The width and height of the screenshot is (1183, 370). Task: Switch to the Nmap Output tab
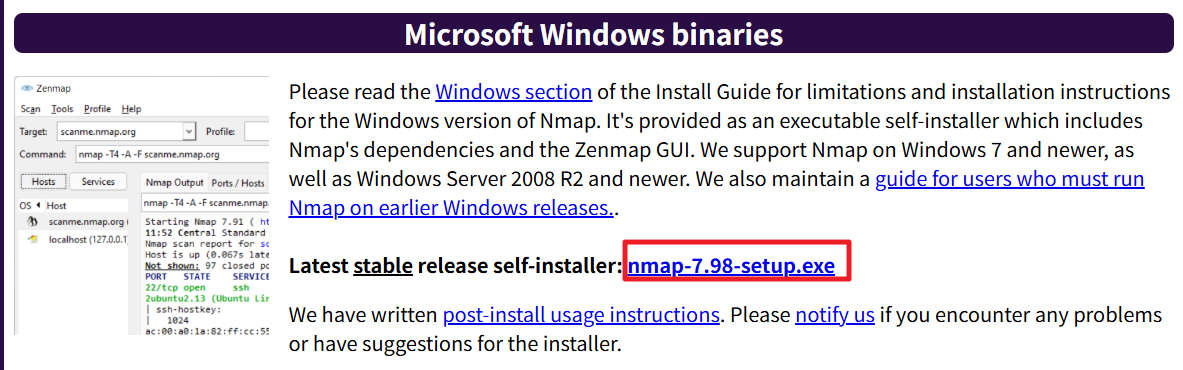pyautogui.click(x=174, y=183)
